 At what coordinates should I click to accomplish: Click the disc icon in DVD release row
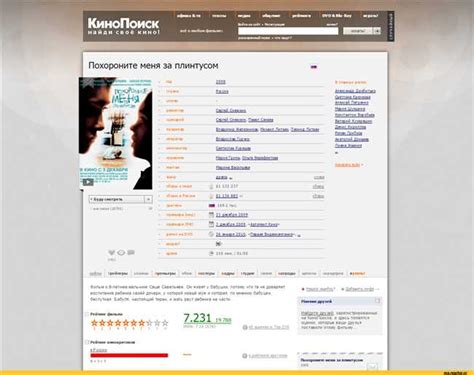click(x=211, y=234)
